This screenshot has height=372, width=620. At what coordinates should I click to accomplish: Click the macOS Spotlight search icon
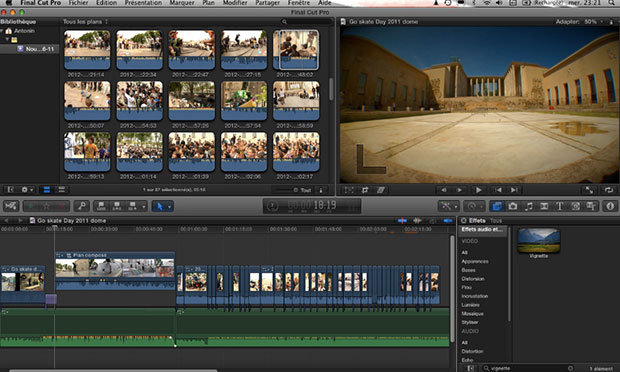(x=613, y=3)
